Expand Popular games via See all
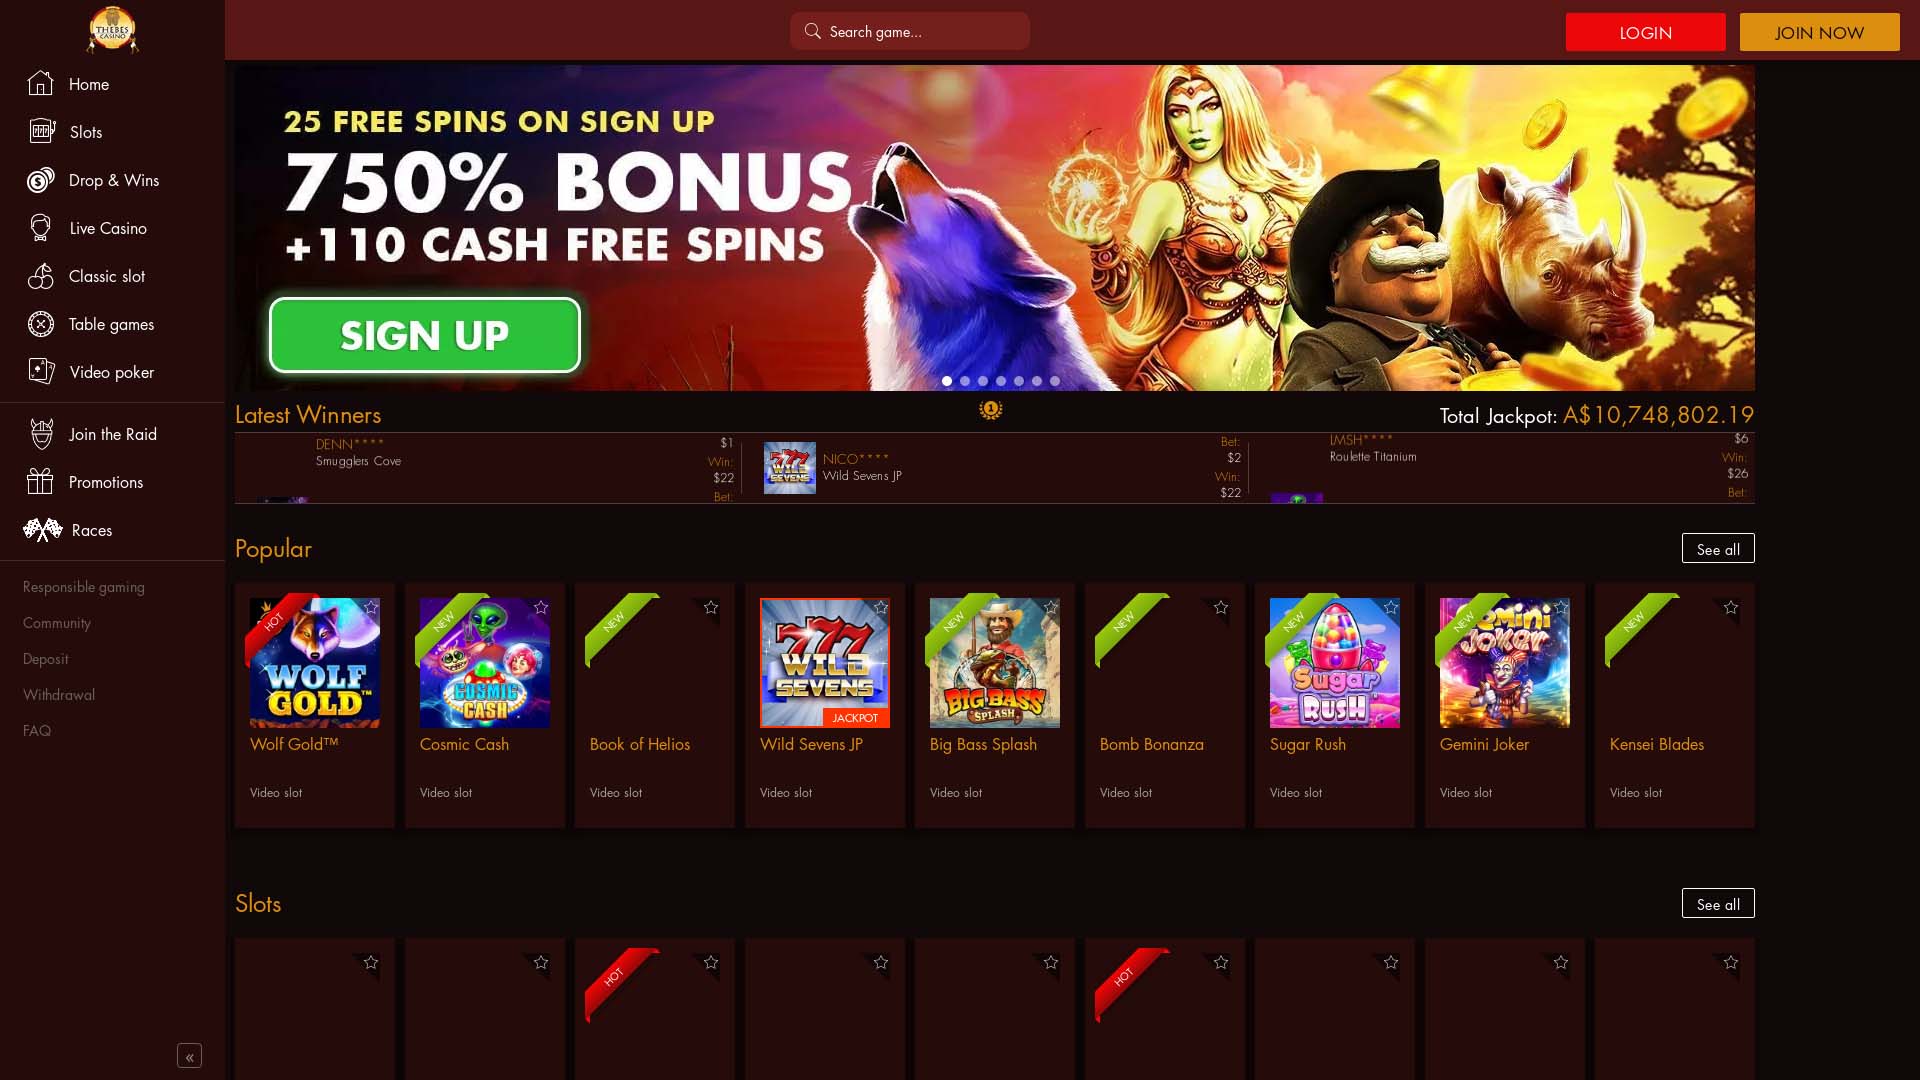The width and height of the screenshot is (1920, 1080). pyautogui.click(x=1718, y=548)
